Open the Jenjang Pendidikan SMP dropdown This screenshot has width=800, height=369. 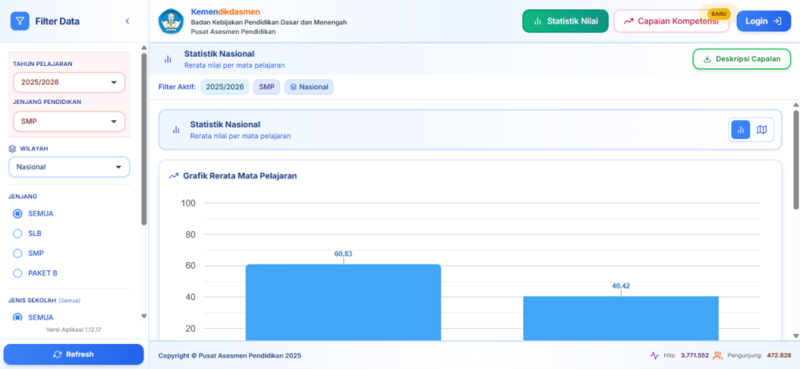click(69, 121)
